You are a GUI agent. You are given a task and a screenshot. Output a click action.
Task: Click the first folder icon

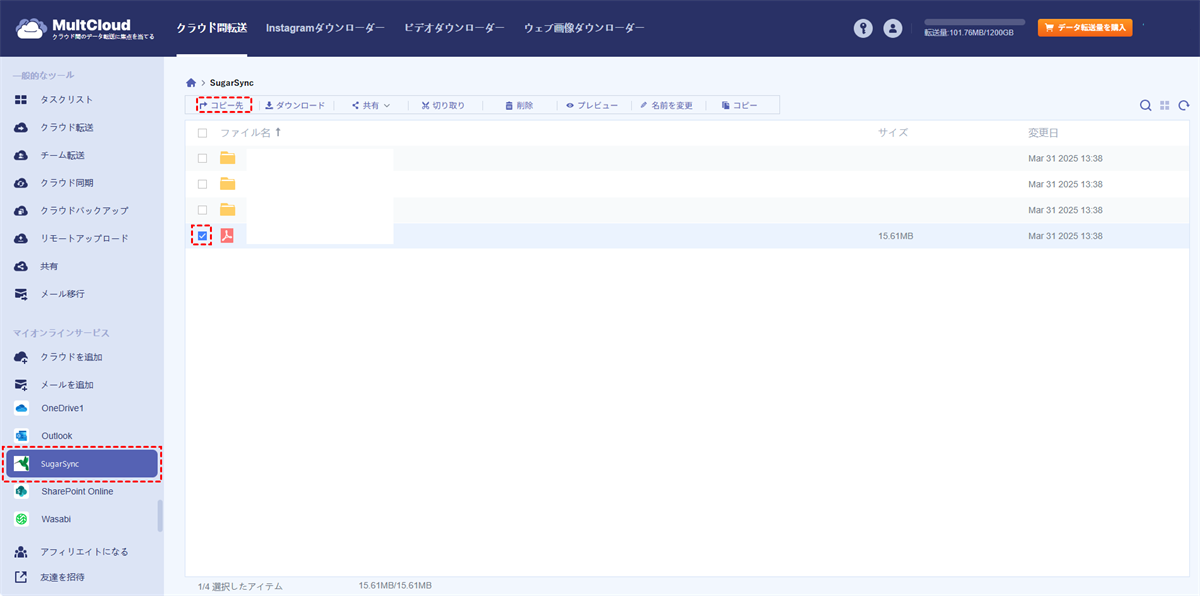coord(227,158)
